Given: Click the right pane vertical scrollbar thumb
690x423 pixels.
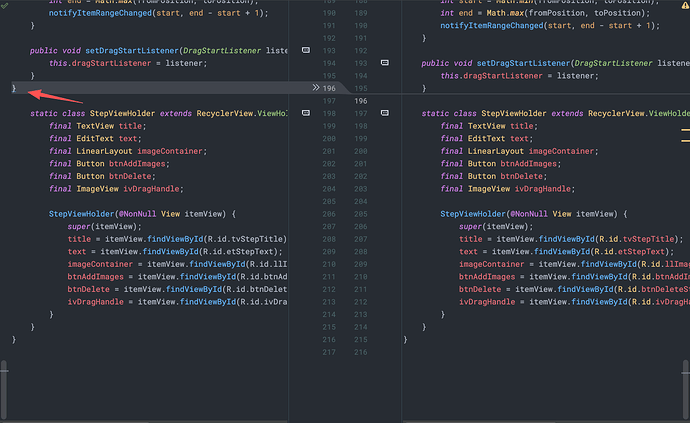Looking at the screenshot, I should click(x=686, y=389).
